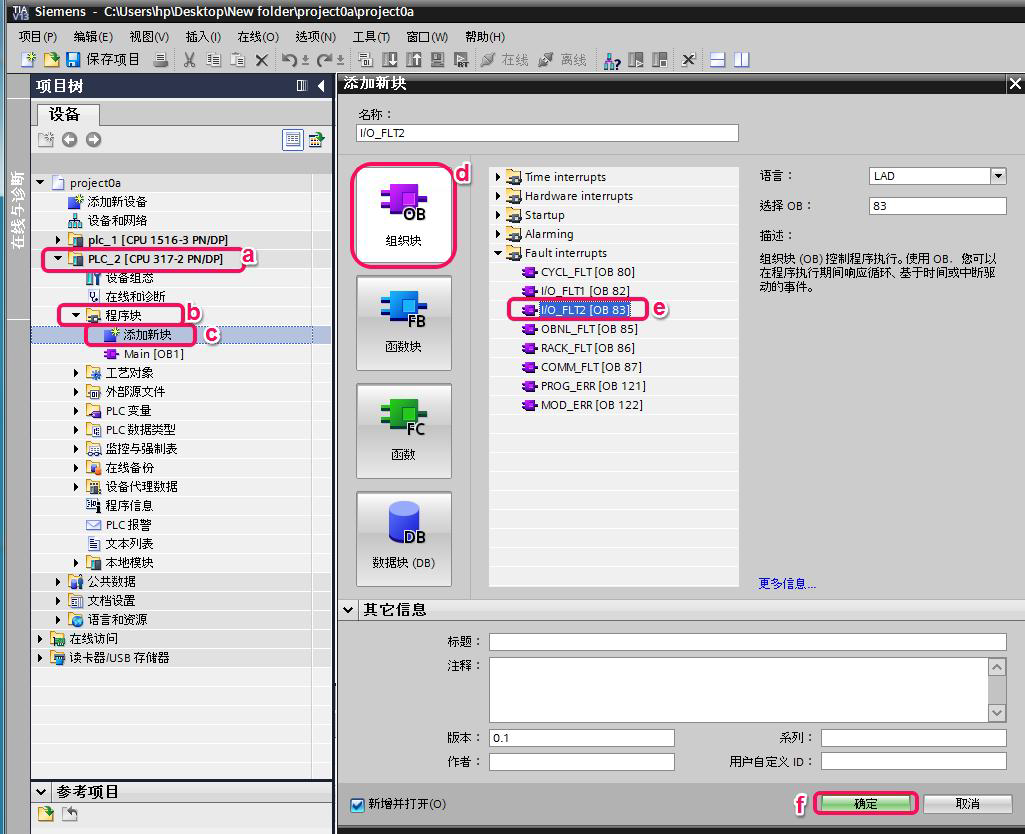Collapse the Fault interrupts folder
The height and width of the screenshot is (834, 1025).
pyautogui.click(x=498, y=252)
